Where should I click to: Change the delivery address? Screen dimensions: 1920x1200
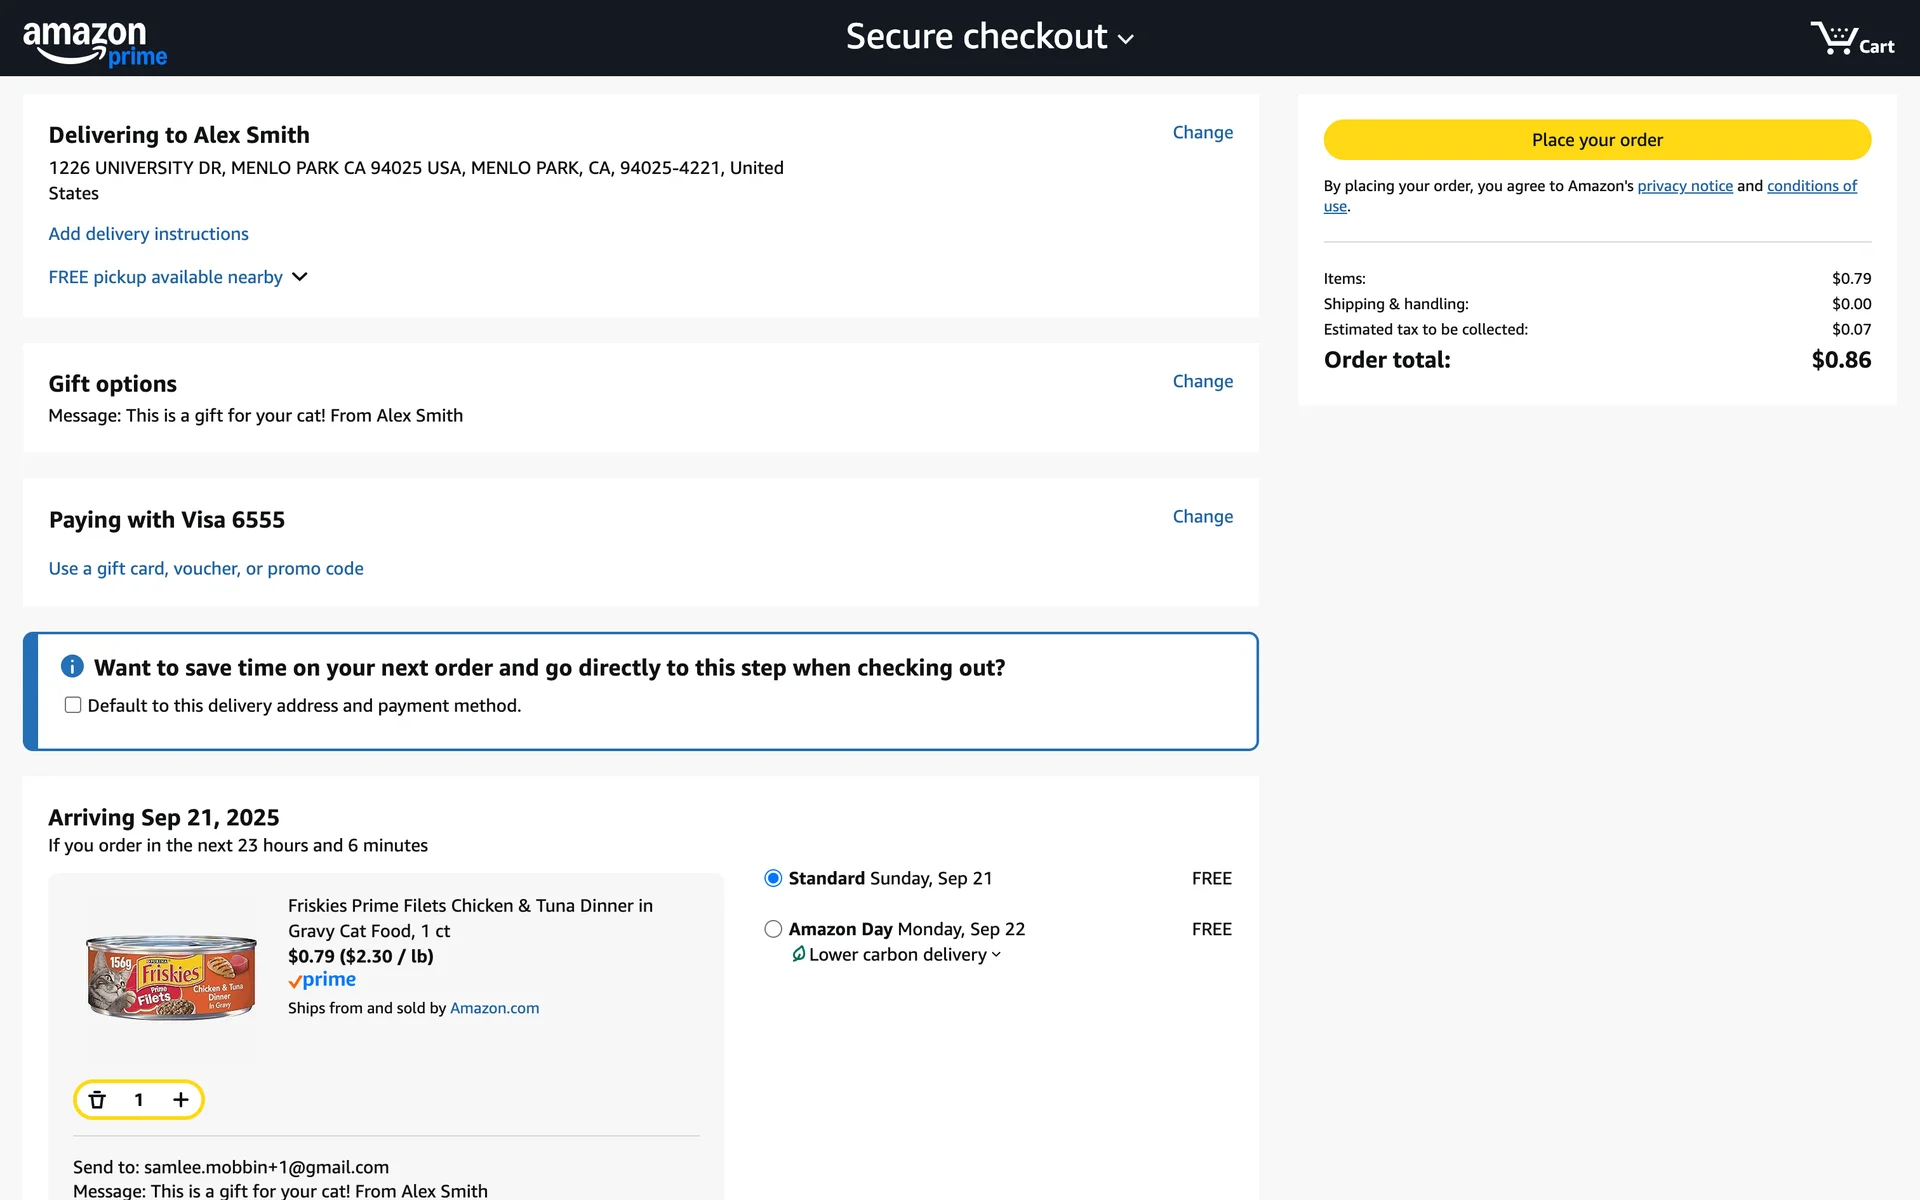(1202, 132)
